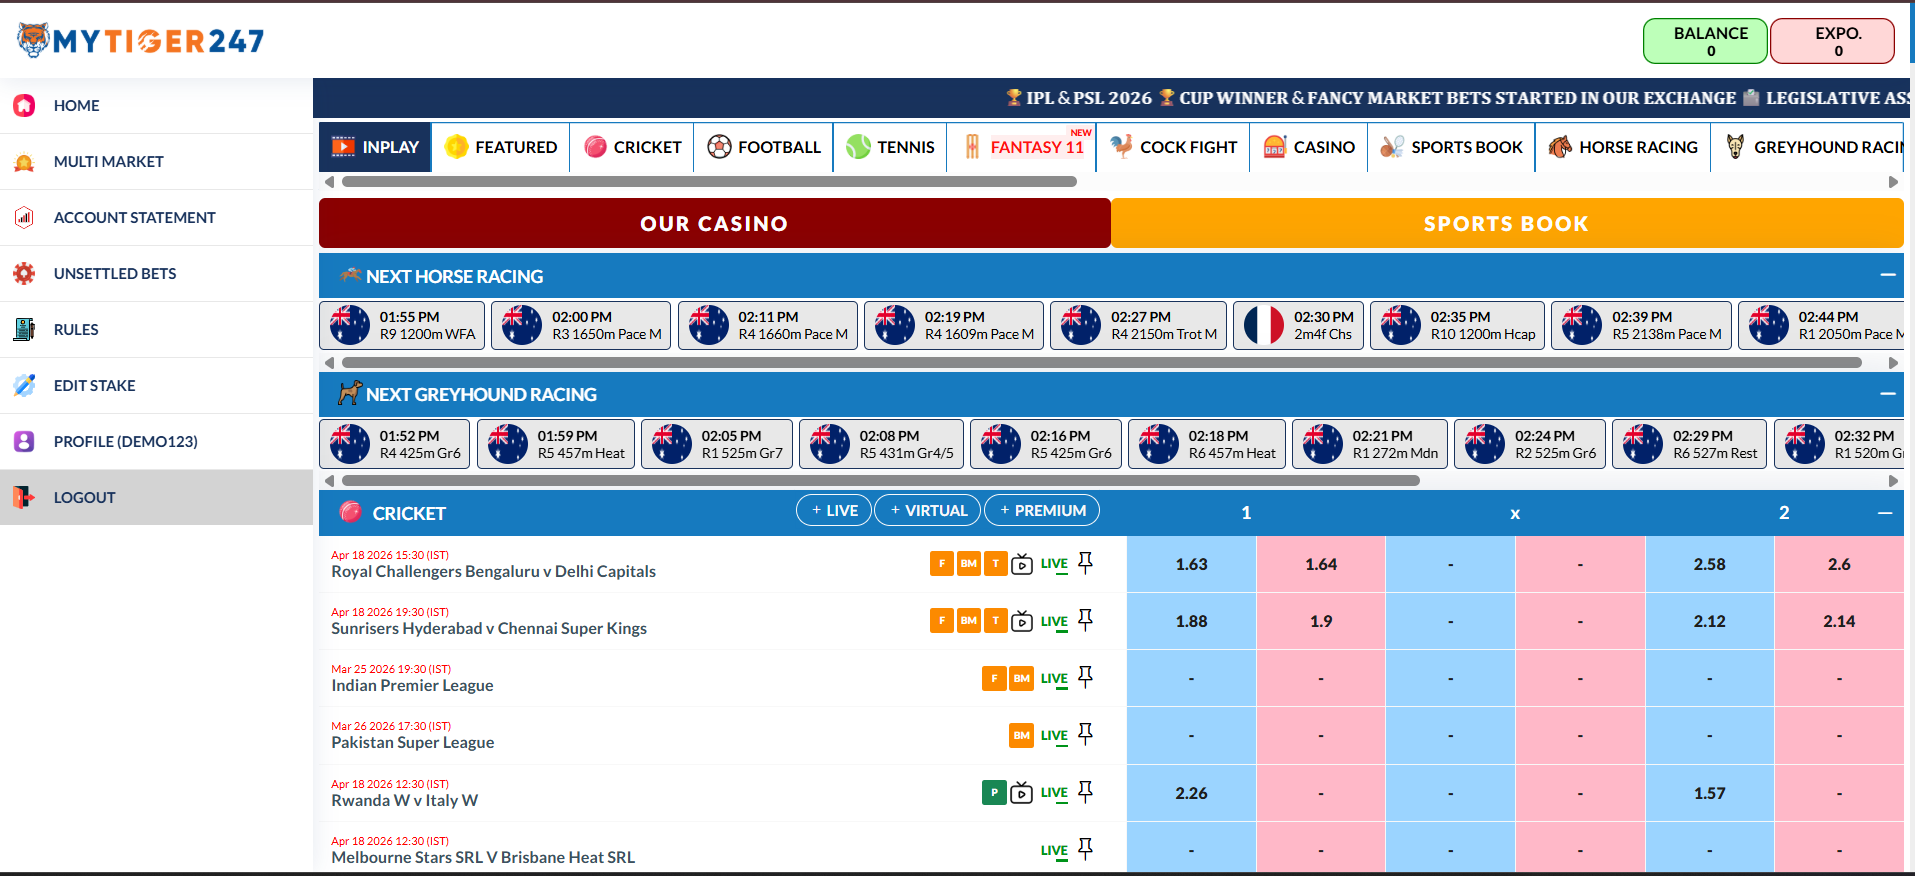
Task: Open Sunrisers Hyderabad v Chennai Super Kings
Action: (x=489, y=628)
